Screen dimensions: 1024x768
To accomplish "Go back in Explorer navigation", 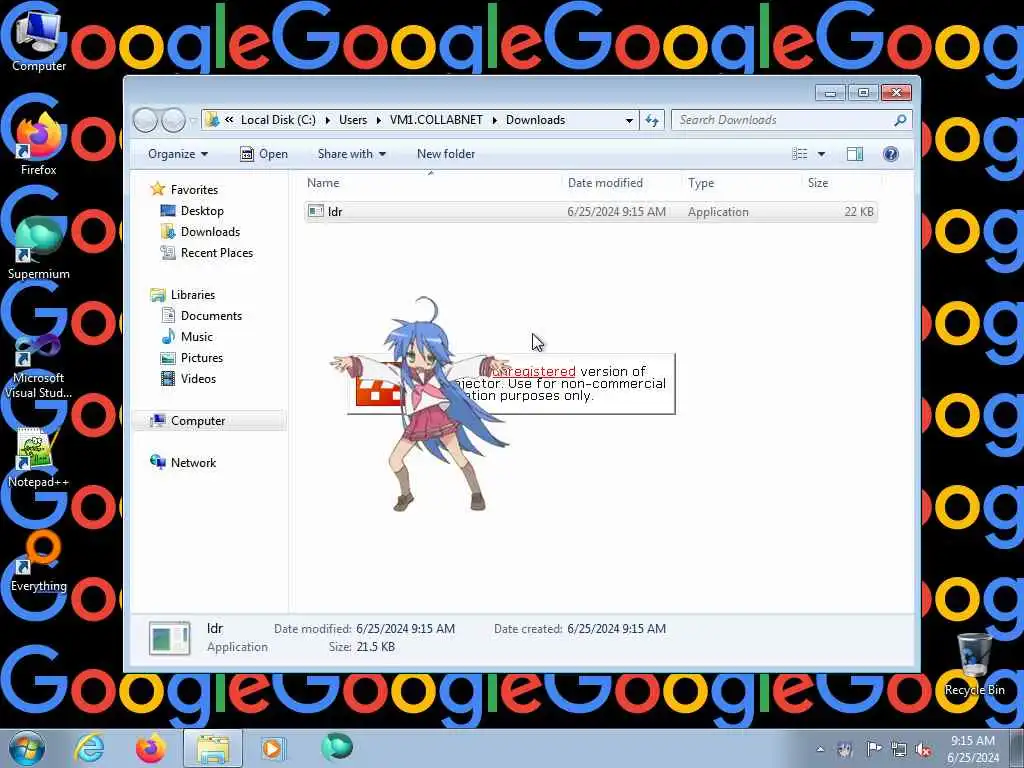I will 145,120.
